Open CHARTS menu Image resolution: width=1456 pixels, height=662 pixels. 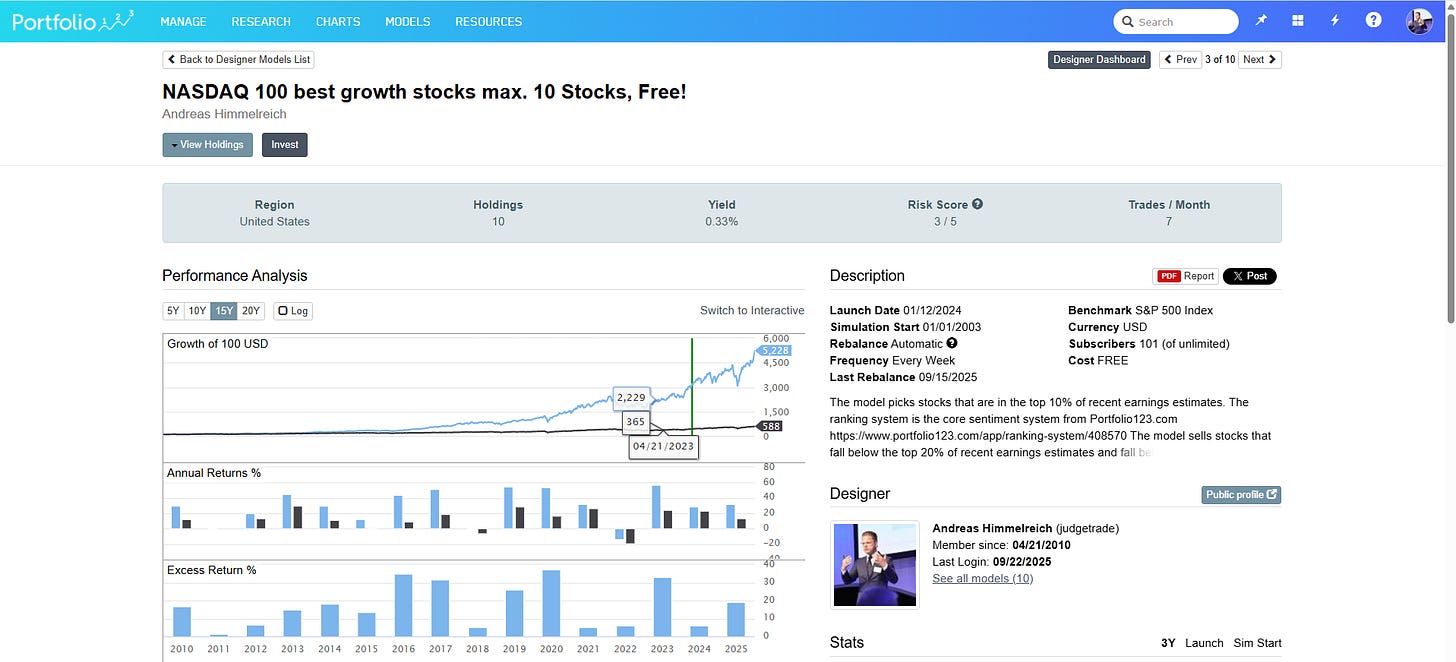(x=338, y=21)
